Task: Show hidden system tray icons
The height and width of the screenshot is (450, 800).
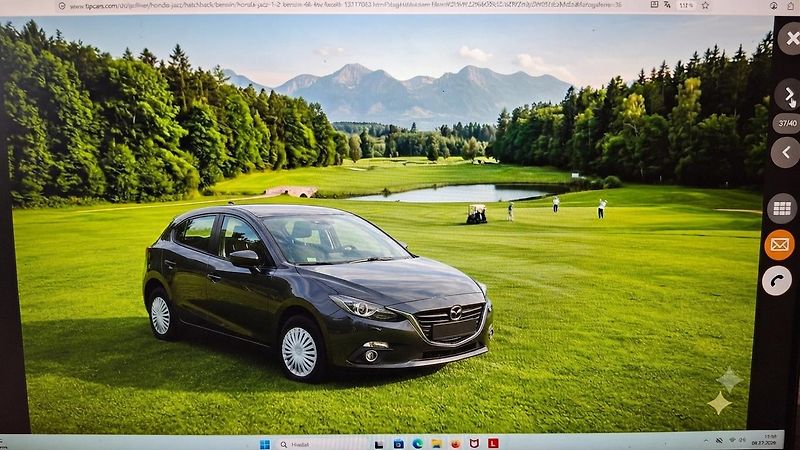Action: pos(706,440)
